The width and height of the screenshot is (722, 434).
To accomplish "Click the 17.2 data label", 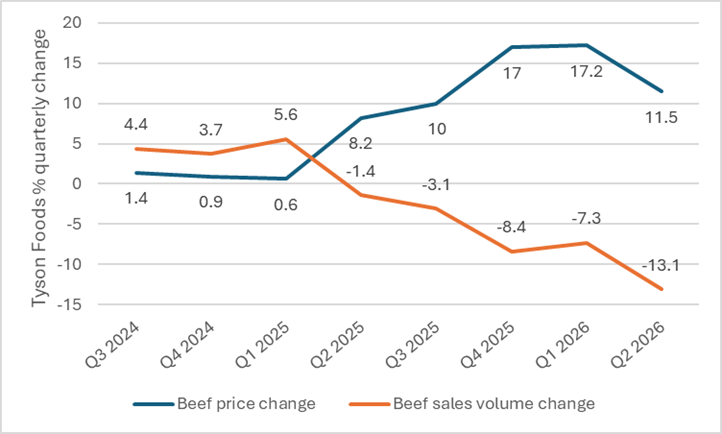I will 586,72.
